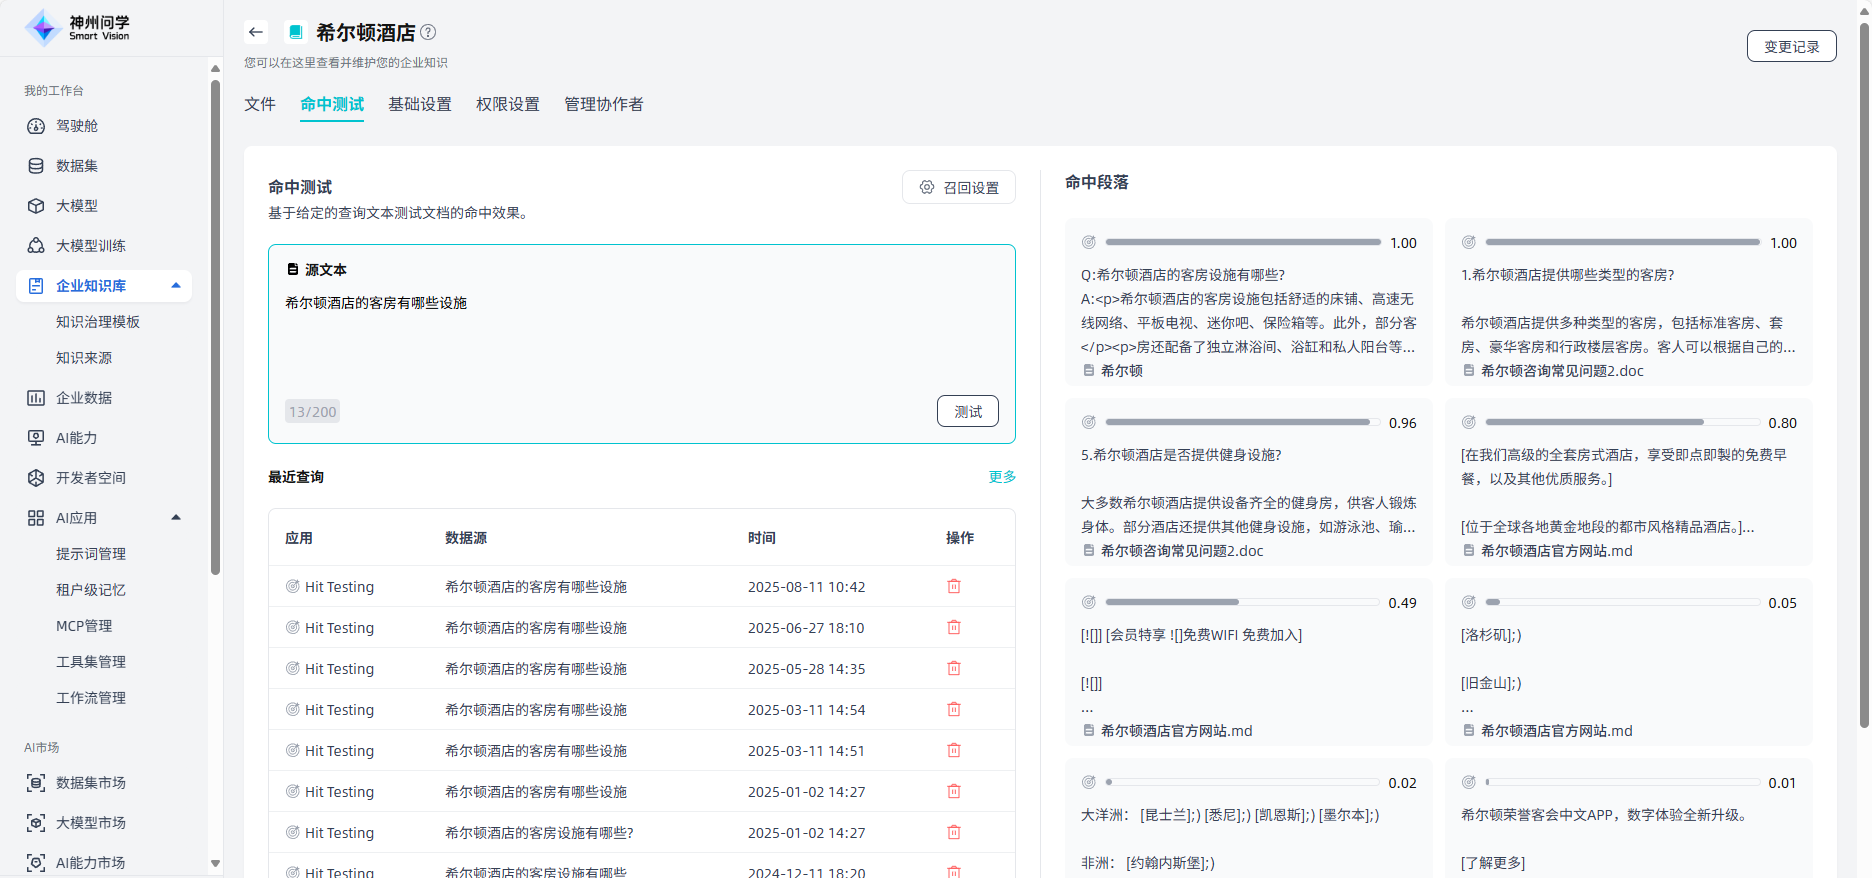Click the 时间 column header
1872x878 pixels.
point(762,538)
